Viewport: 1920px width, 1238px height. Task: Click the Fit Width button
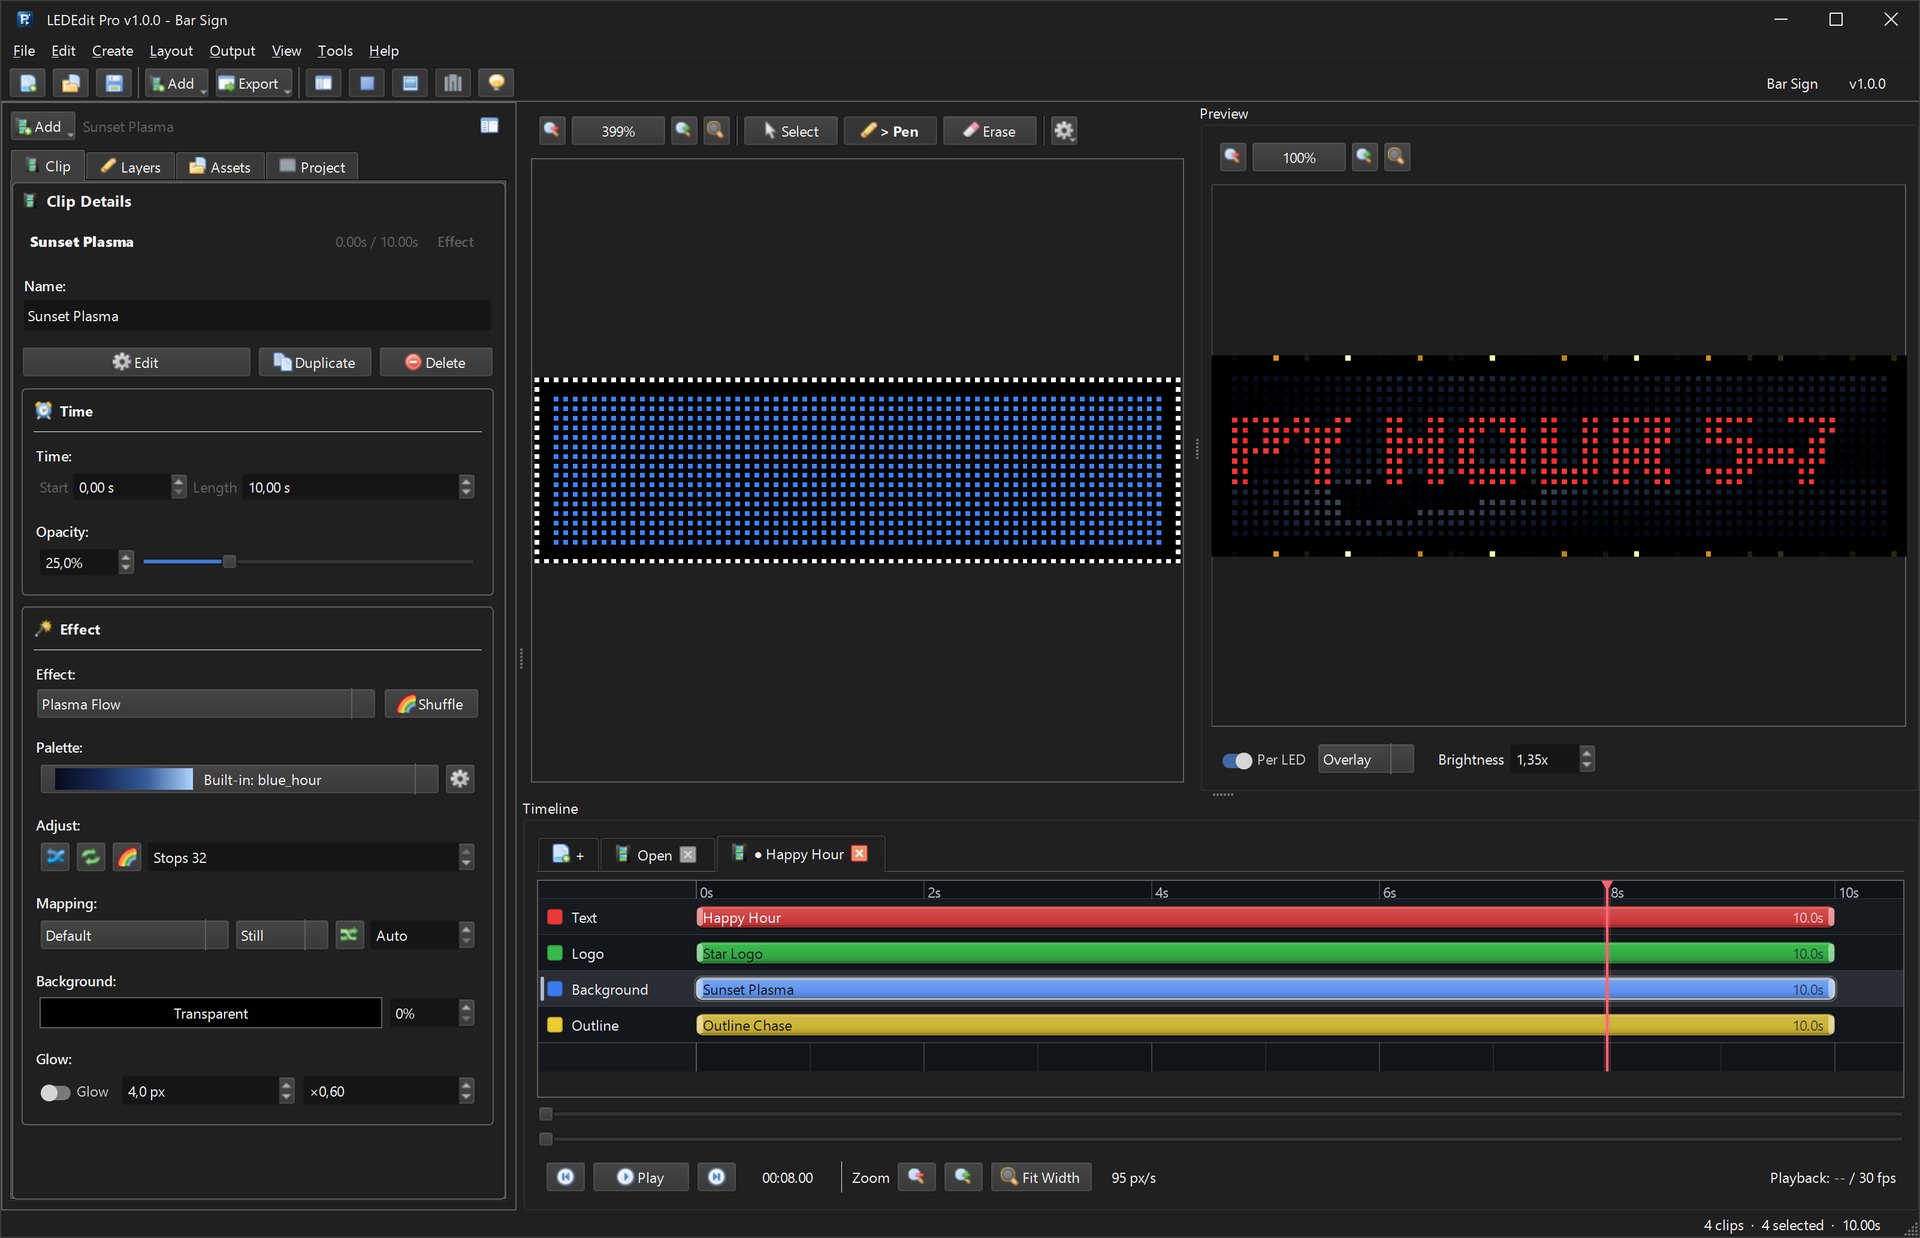(x=1041, y=1177)
